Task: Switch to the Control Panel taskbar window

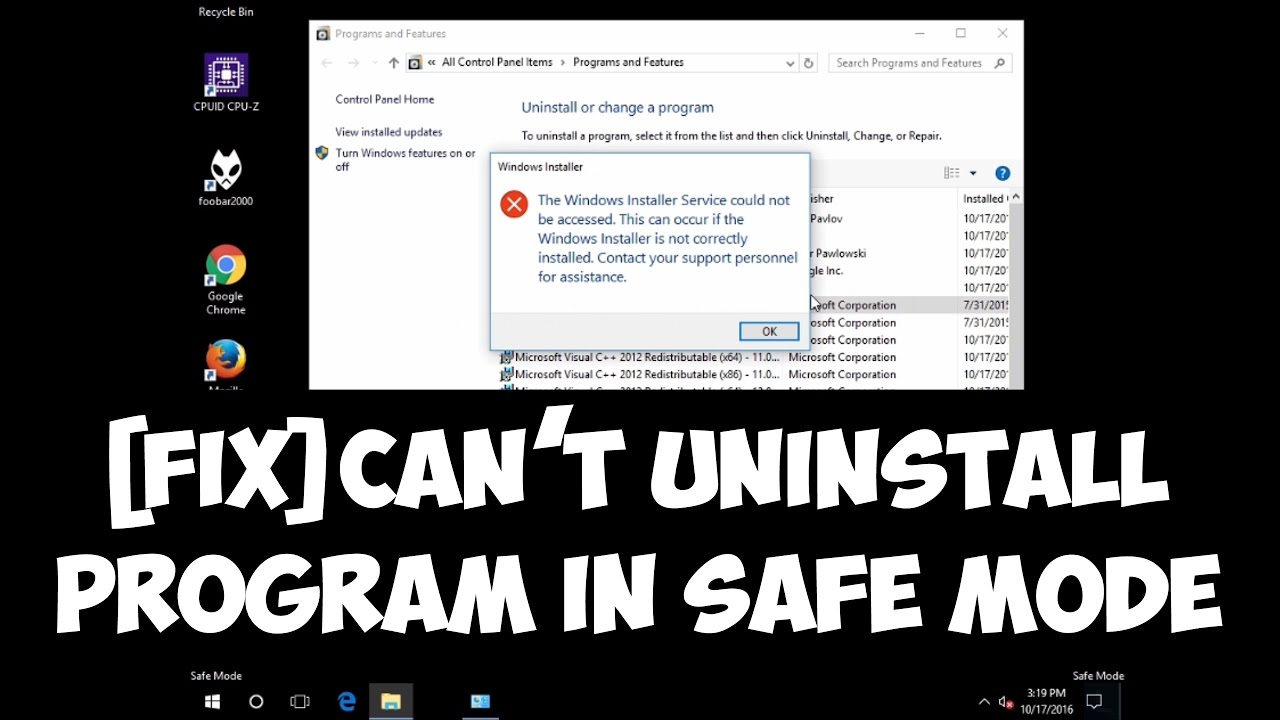Action: (480, 702)
